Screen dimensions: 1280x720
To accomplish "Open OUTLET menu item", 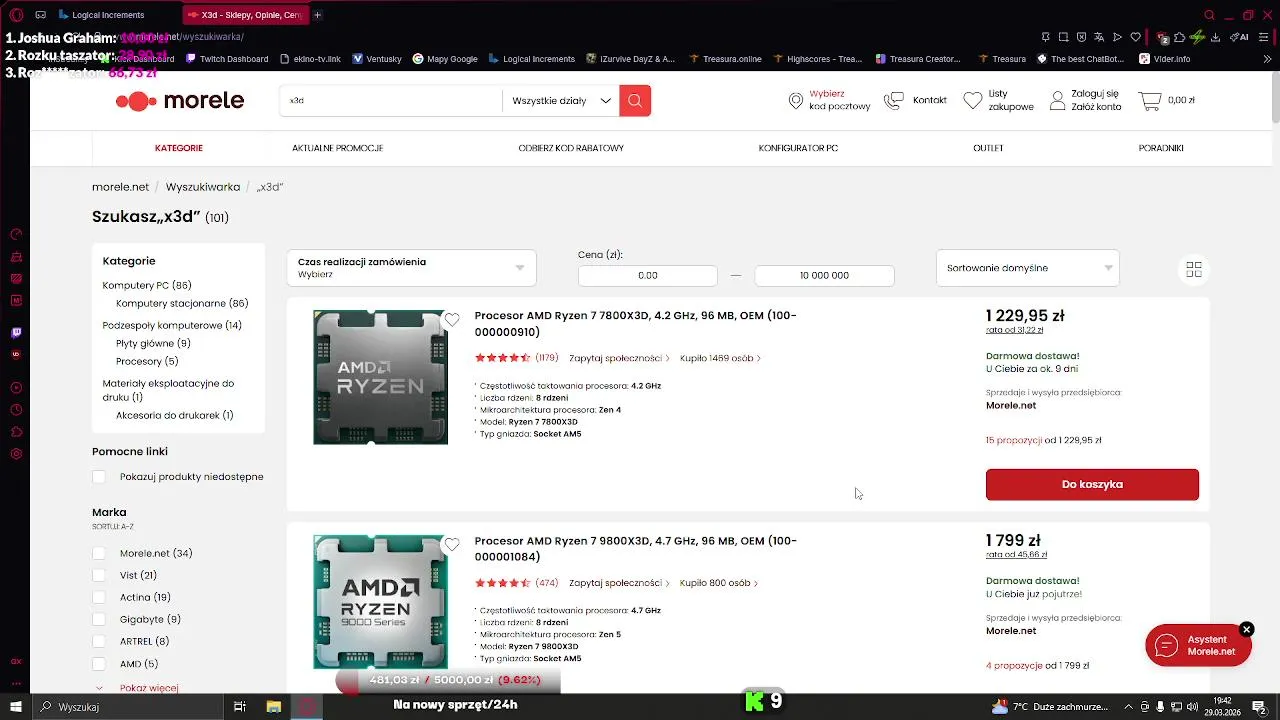I will pos(988,148).
